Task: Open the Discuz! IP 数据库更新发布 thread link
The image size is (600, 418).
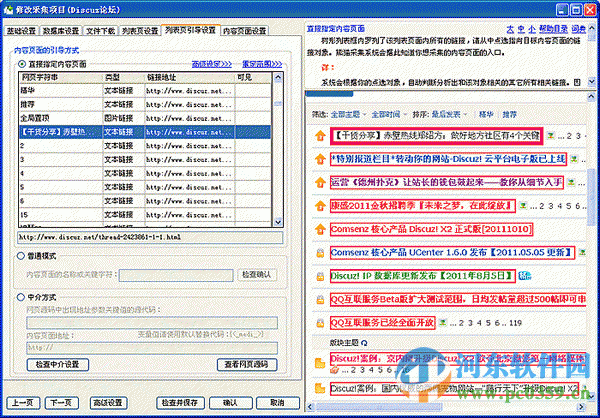Action: (x=422, y=276)
